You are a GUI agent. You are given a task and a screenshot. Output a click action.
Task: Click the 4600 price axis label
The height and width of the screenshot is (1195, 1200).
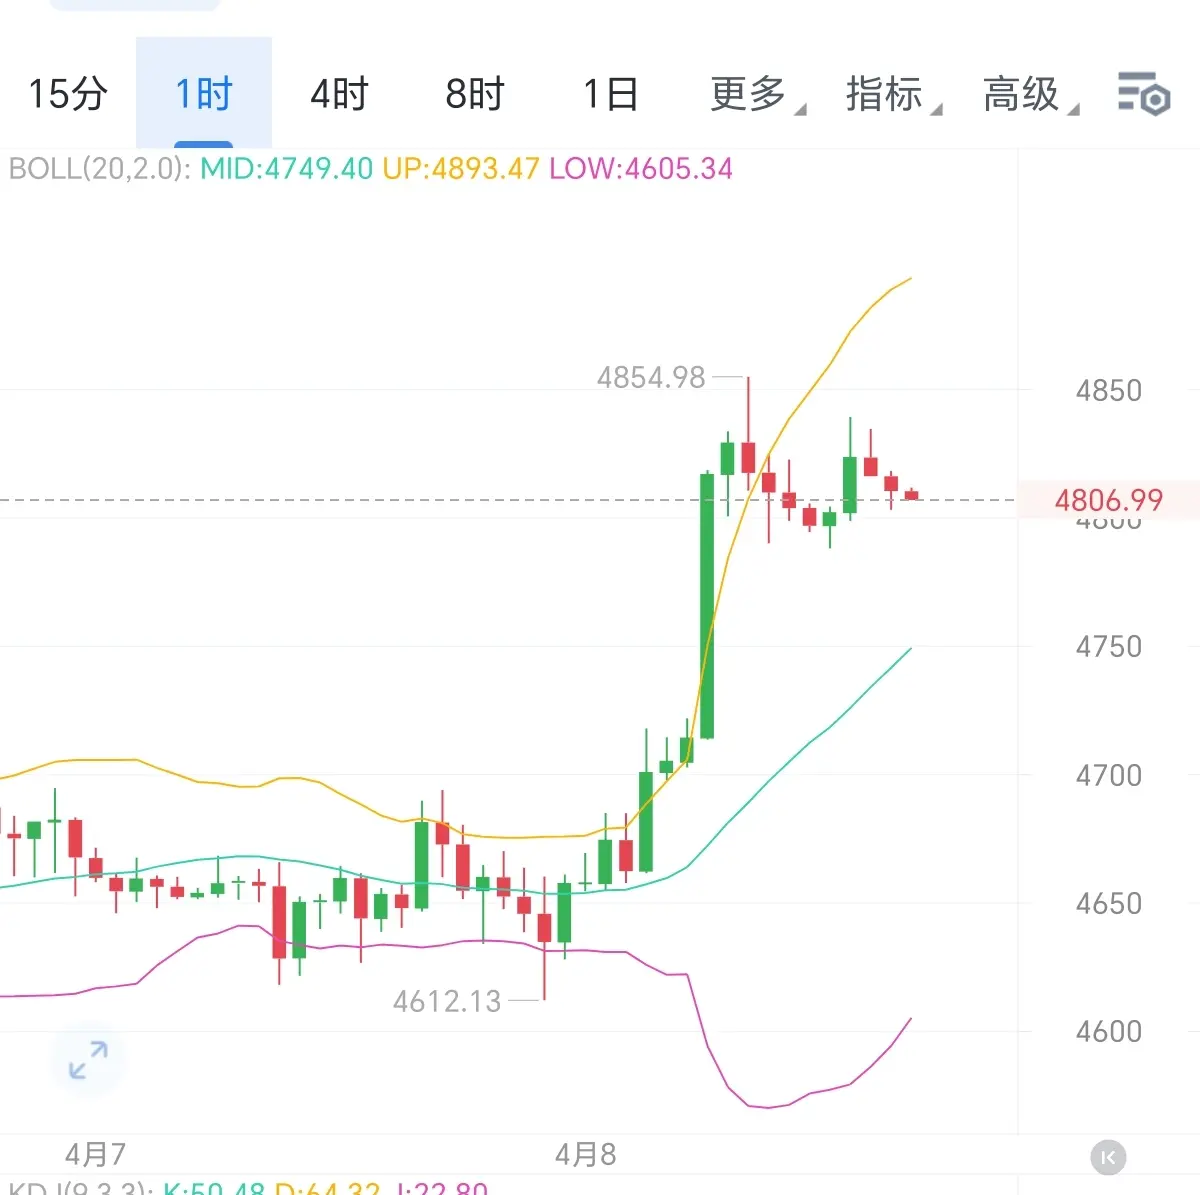[1108, 1031]
